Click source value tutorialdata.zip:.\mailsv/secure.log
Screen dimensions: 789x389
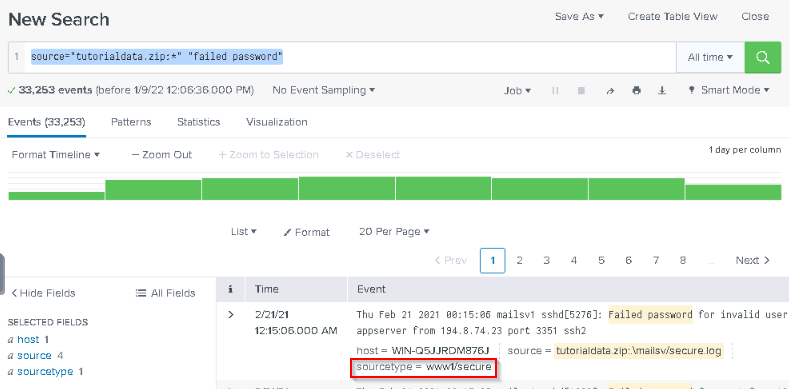[639, 351]
